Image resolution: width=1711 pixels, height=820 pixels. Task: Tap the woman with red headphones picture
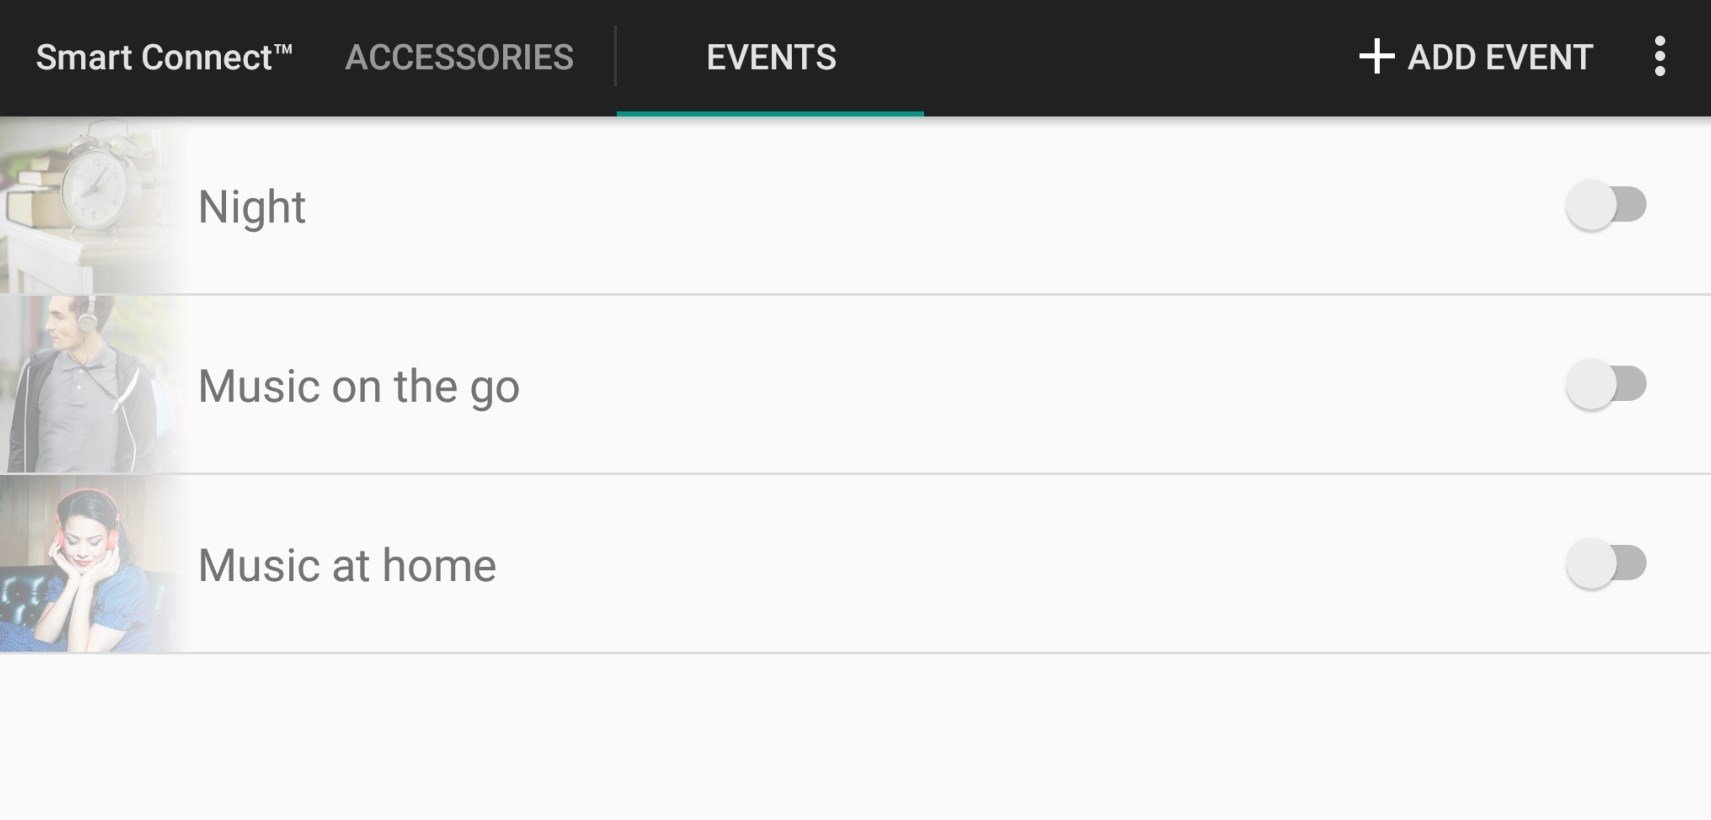(92, 564)
